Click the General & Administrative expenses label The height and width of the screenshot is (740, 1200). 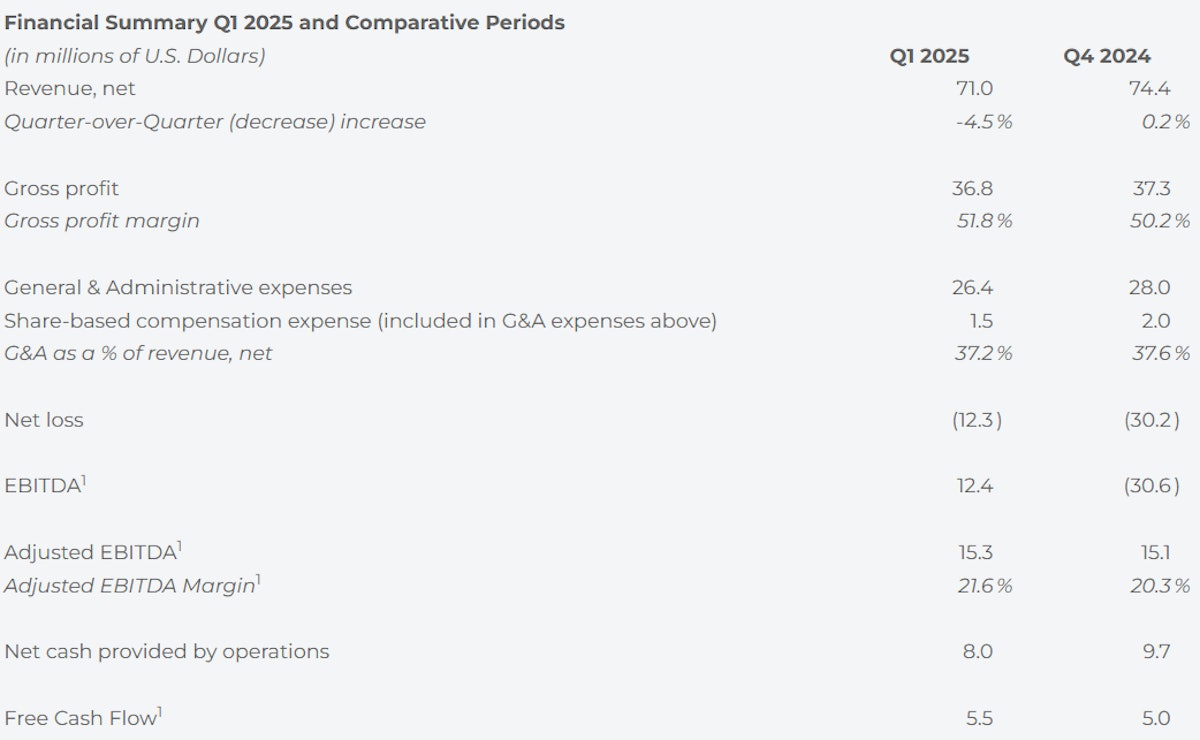178,288
